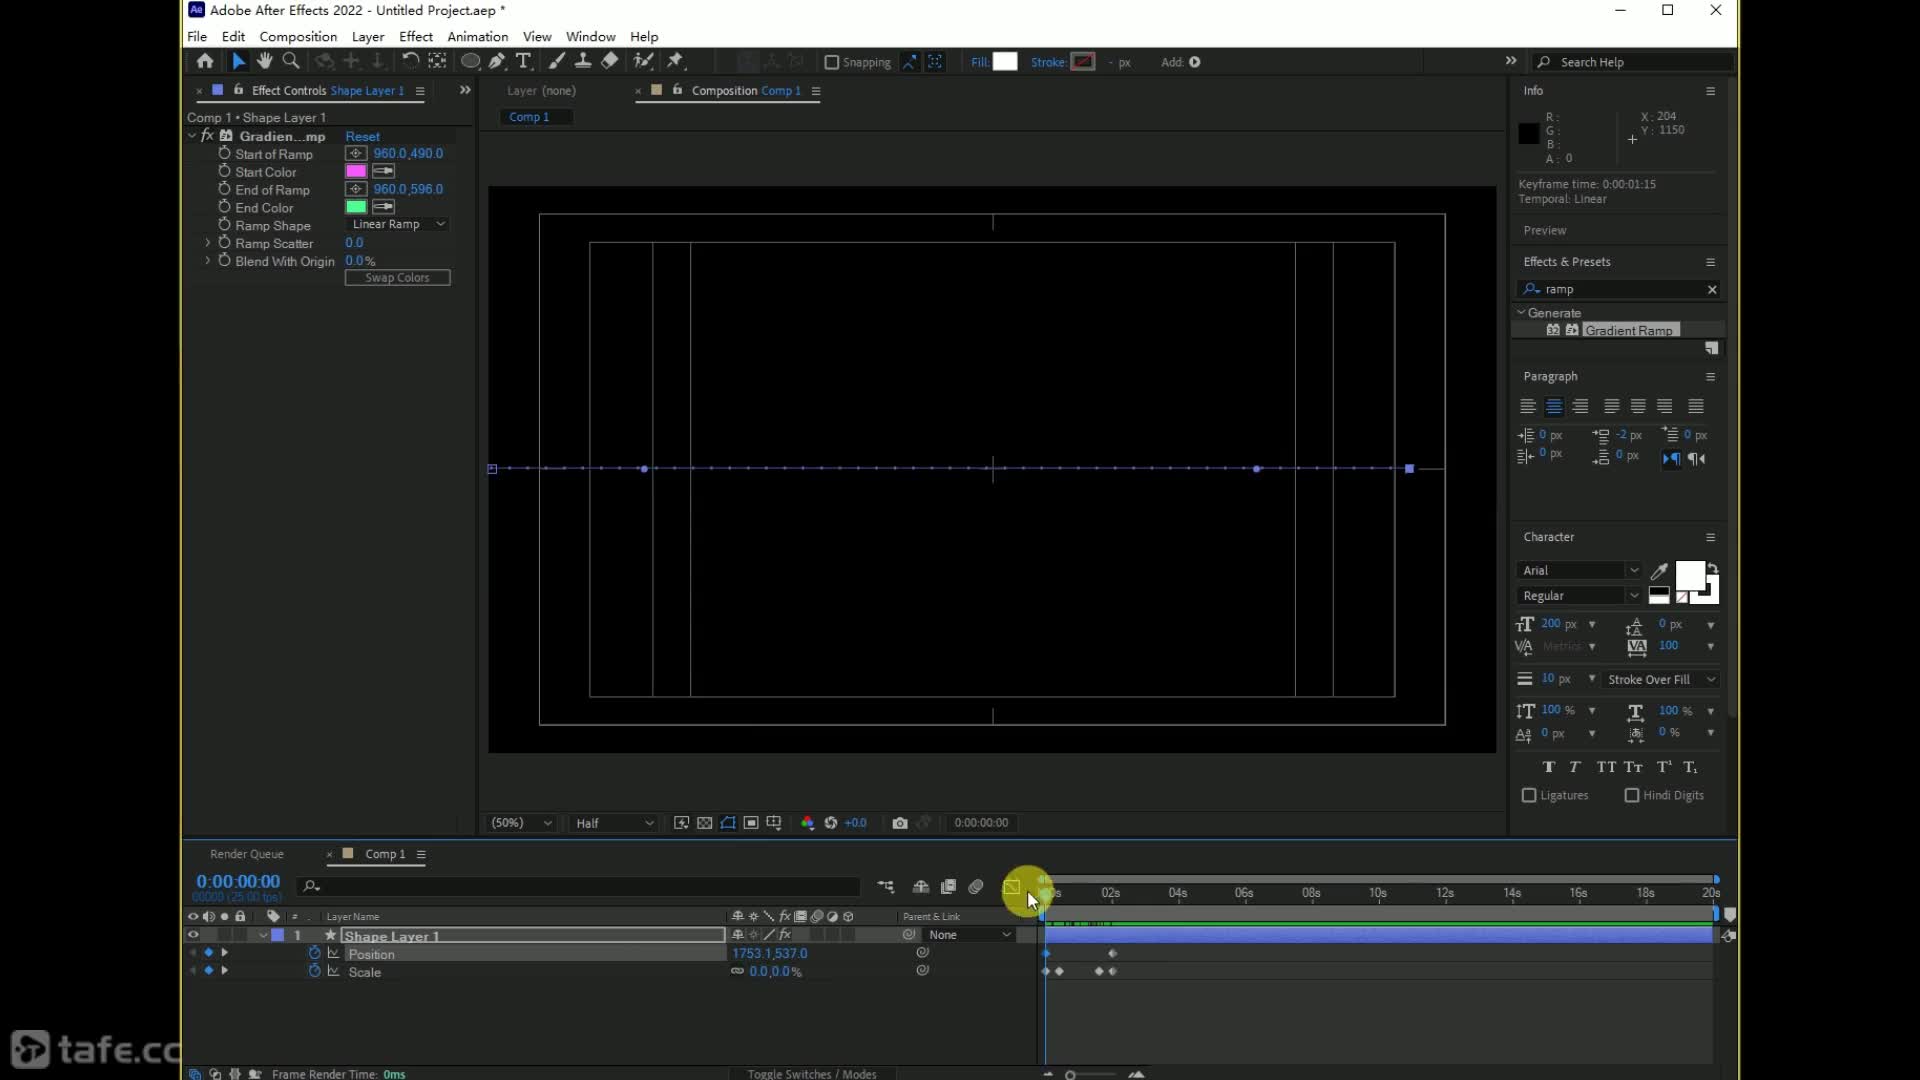Collapse the Generate effects category
1920x1080 pixels.
pyautogui.click(x=1521, y=313)
